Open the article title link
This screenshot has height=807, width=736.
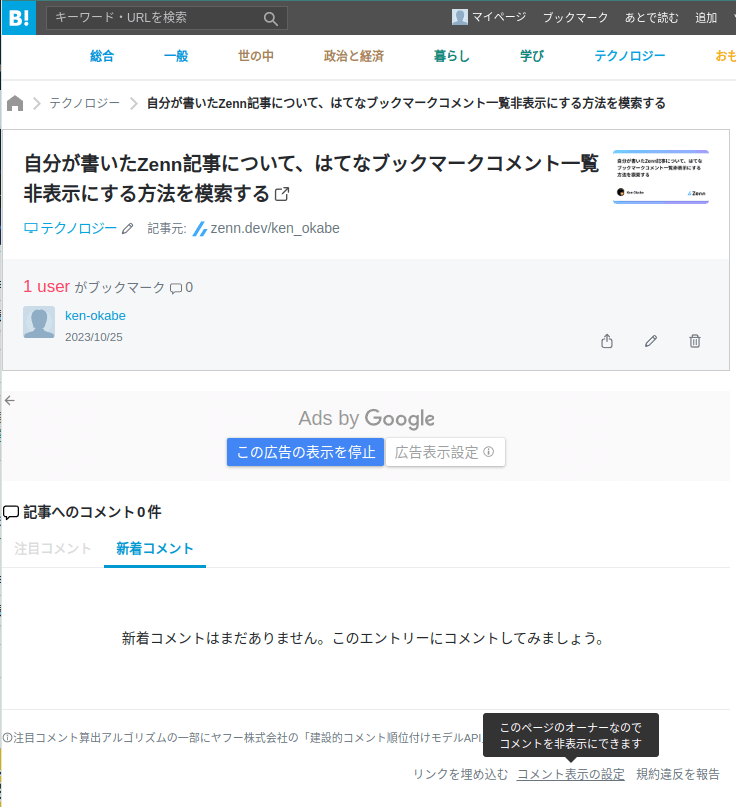tap(311, 178)
